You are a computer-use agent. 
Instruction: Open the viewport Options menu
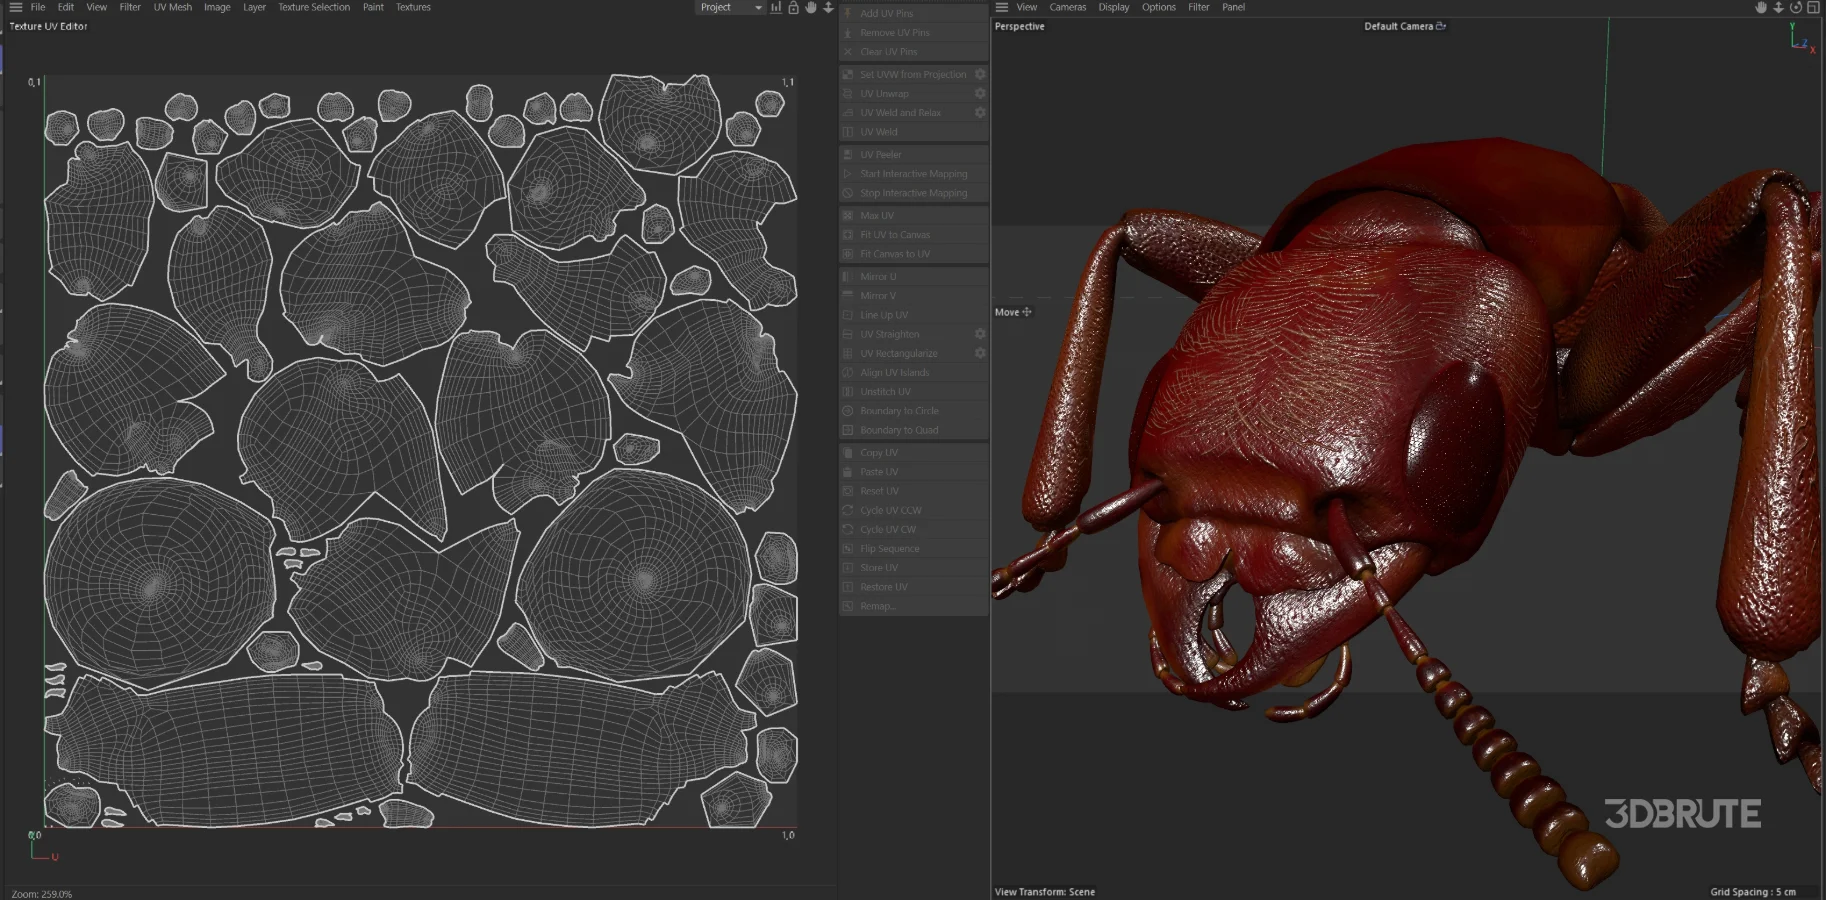point(1159,7)
